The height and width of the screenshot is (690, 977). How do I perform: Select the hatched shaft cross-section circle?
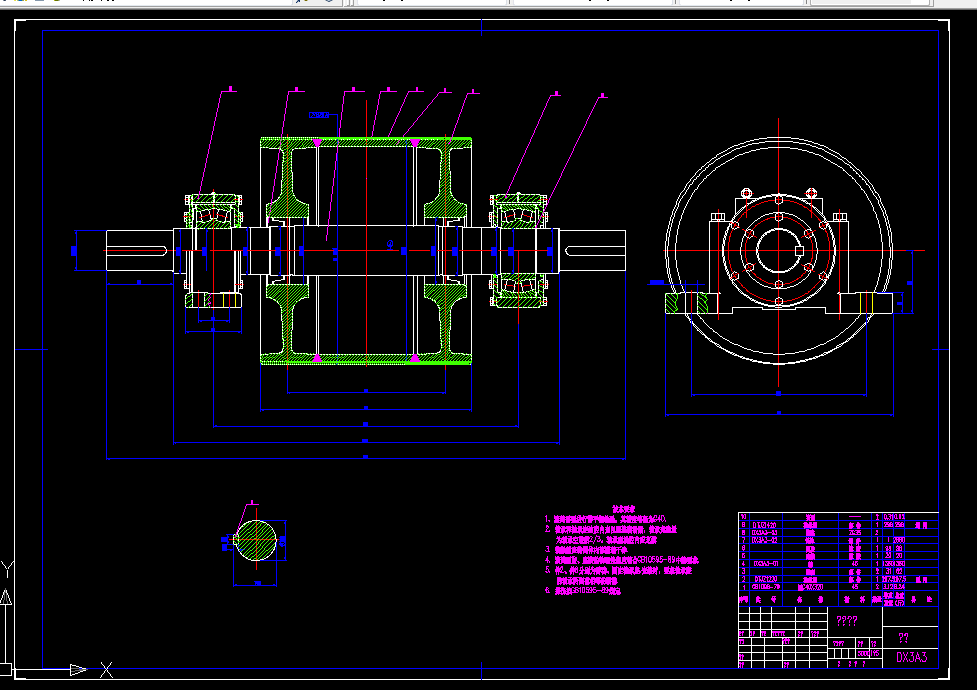[x=255, y=540]
